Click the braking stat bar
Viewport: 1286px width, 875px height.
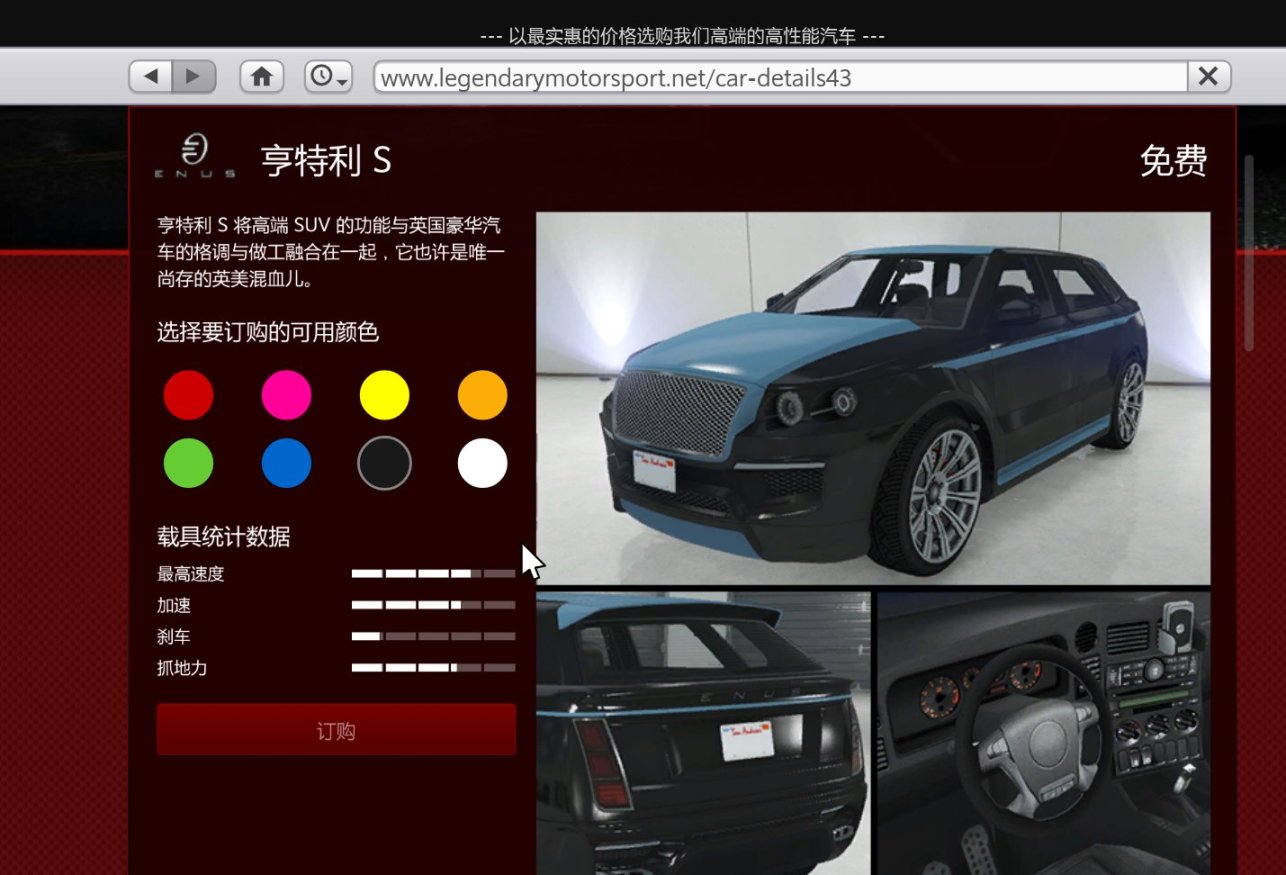coord(433,636)
